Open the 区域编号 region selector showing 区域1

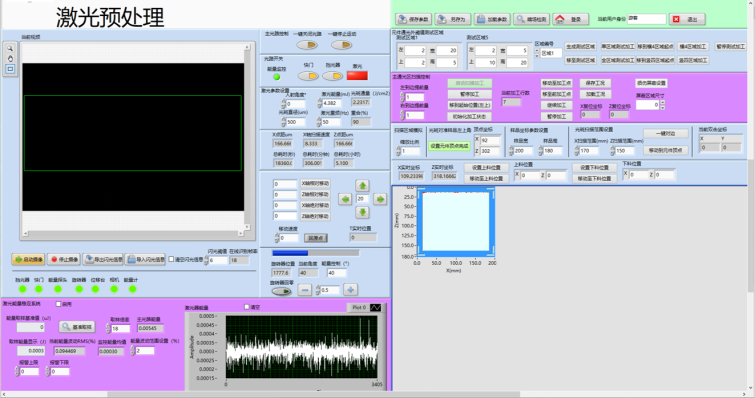(x=551, y=53)
